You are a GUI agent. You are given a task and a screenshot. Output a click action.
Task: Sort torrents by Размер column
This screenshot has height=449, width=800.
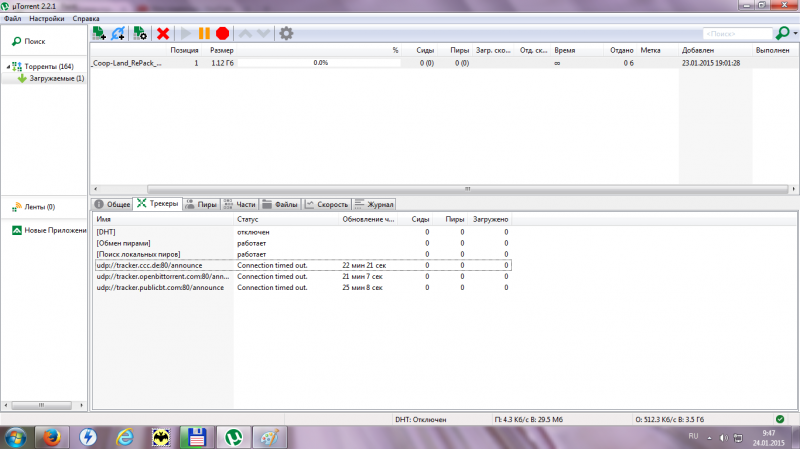(x=221, y=50)
